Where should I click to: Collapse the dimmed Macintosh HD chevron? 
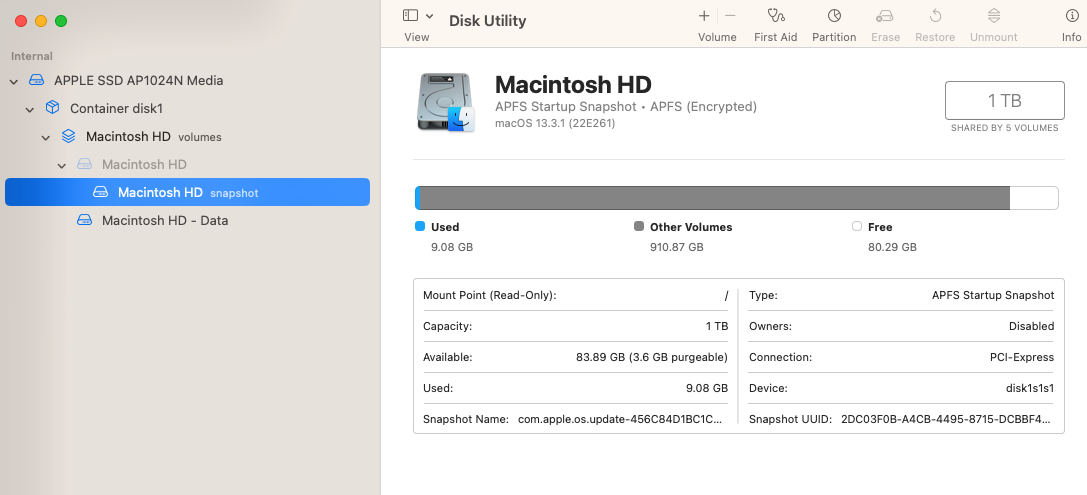[62, 166]
